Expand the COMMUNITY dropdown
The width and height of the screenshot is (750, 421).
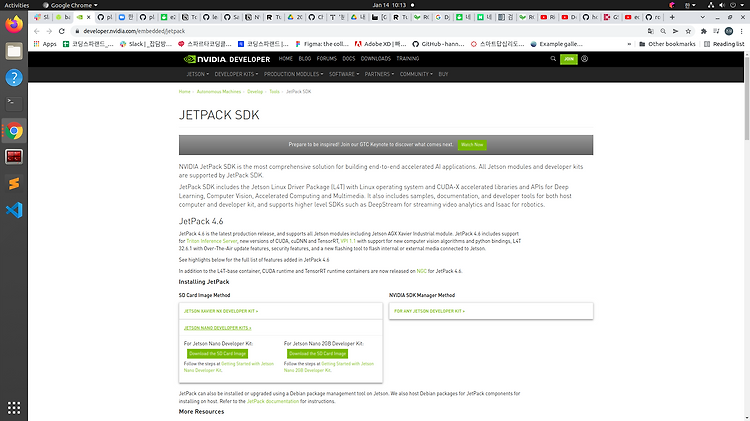[x=416, y=74]
